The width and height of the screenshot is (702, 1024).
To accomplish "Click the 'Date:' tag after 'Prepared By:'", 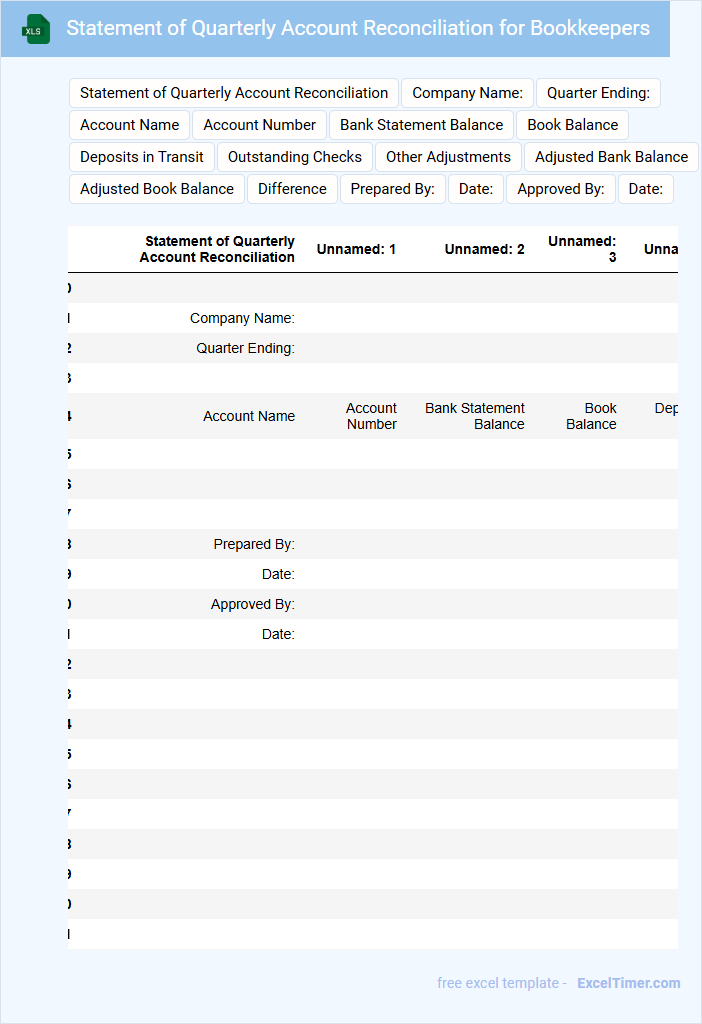I will [x=476, y=189].
